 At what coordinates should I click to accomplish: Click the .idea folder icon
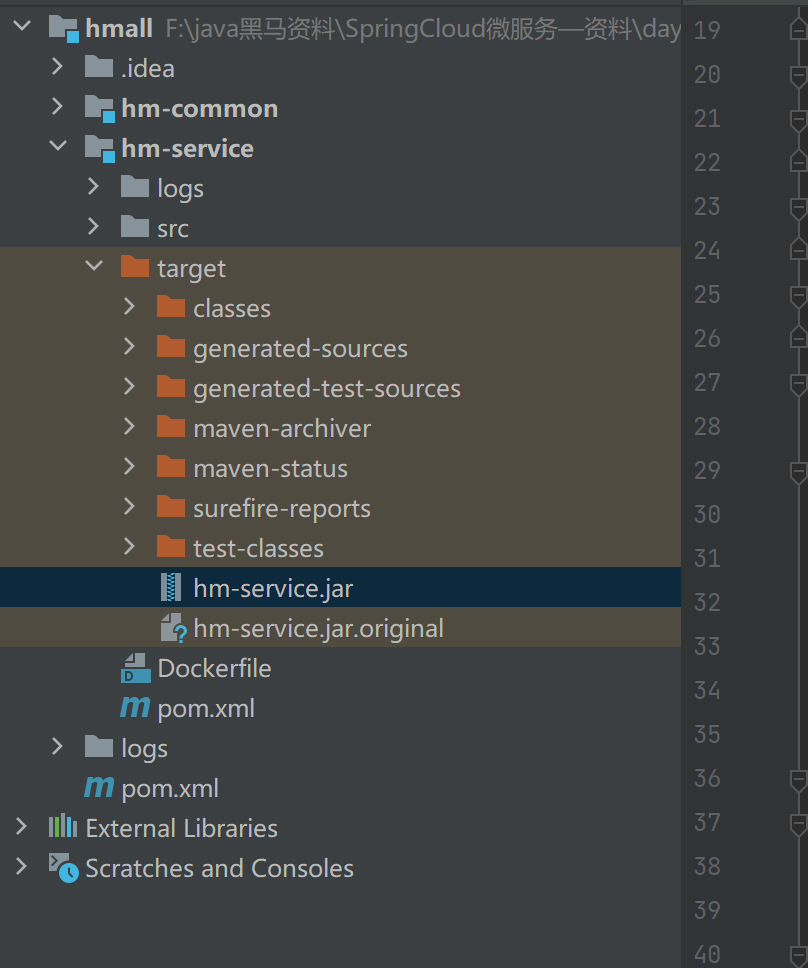(x=99, y=67)
